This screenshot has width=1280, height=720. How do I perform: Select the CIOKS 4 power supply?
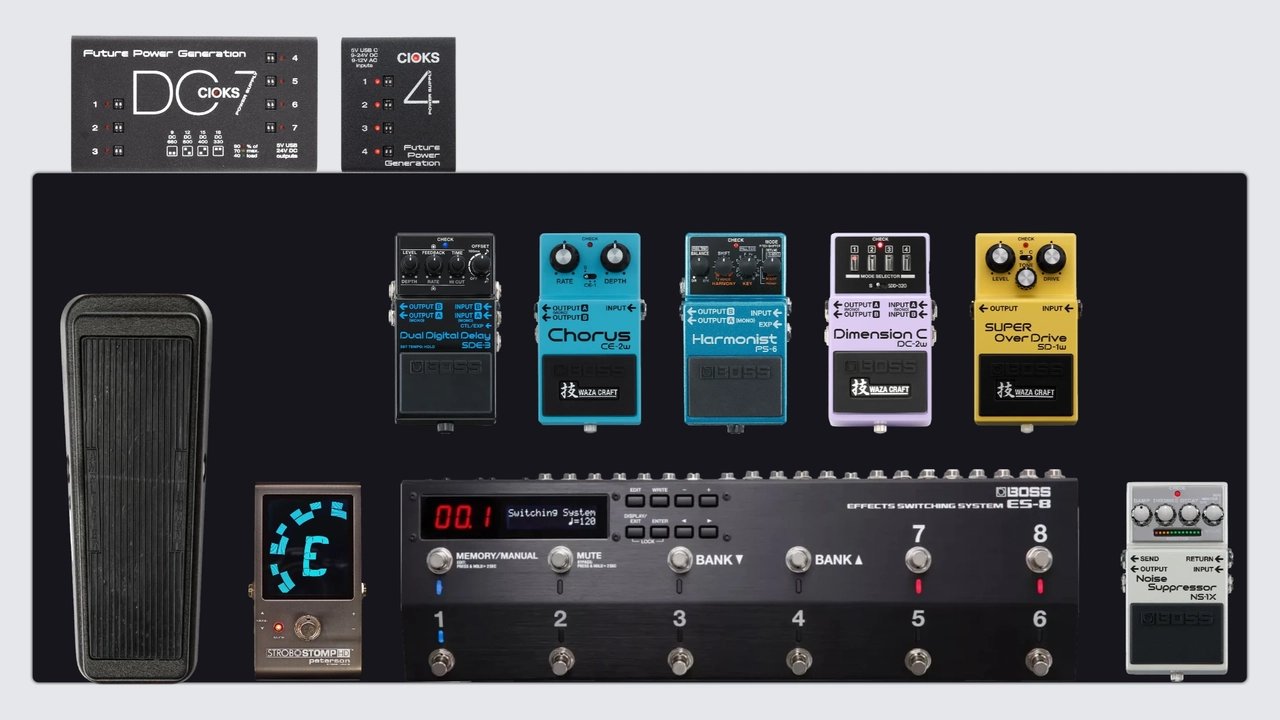click(398, 104)
